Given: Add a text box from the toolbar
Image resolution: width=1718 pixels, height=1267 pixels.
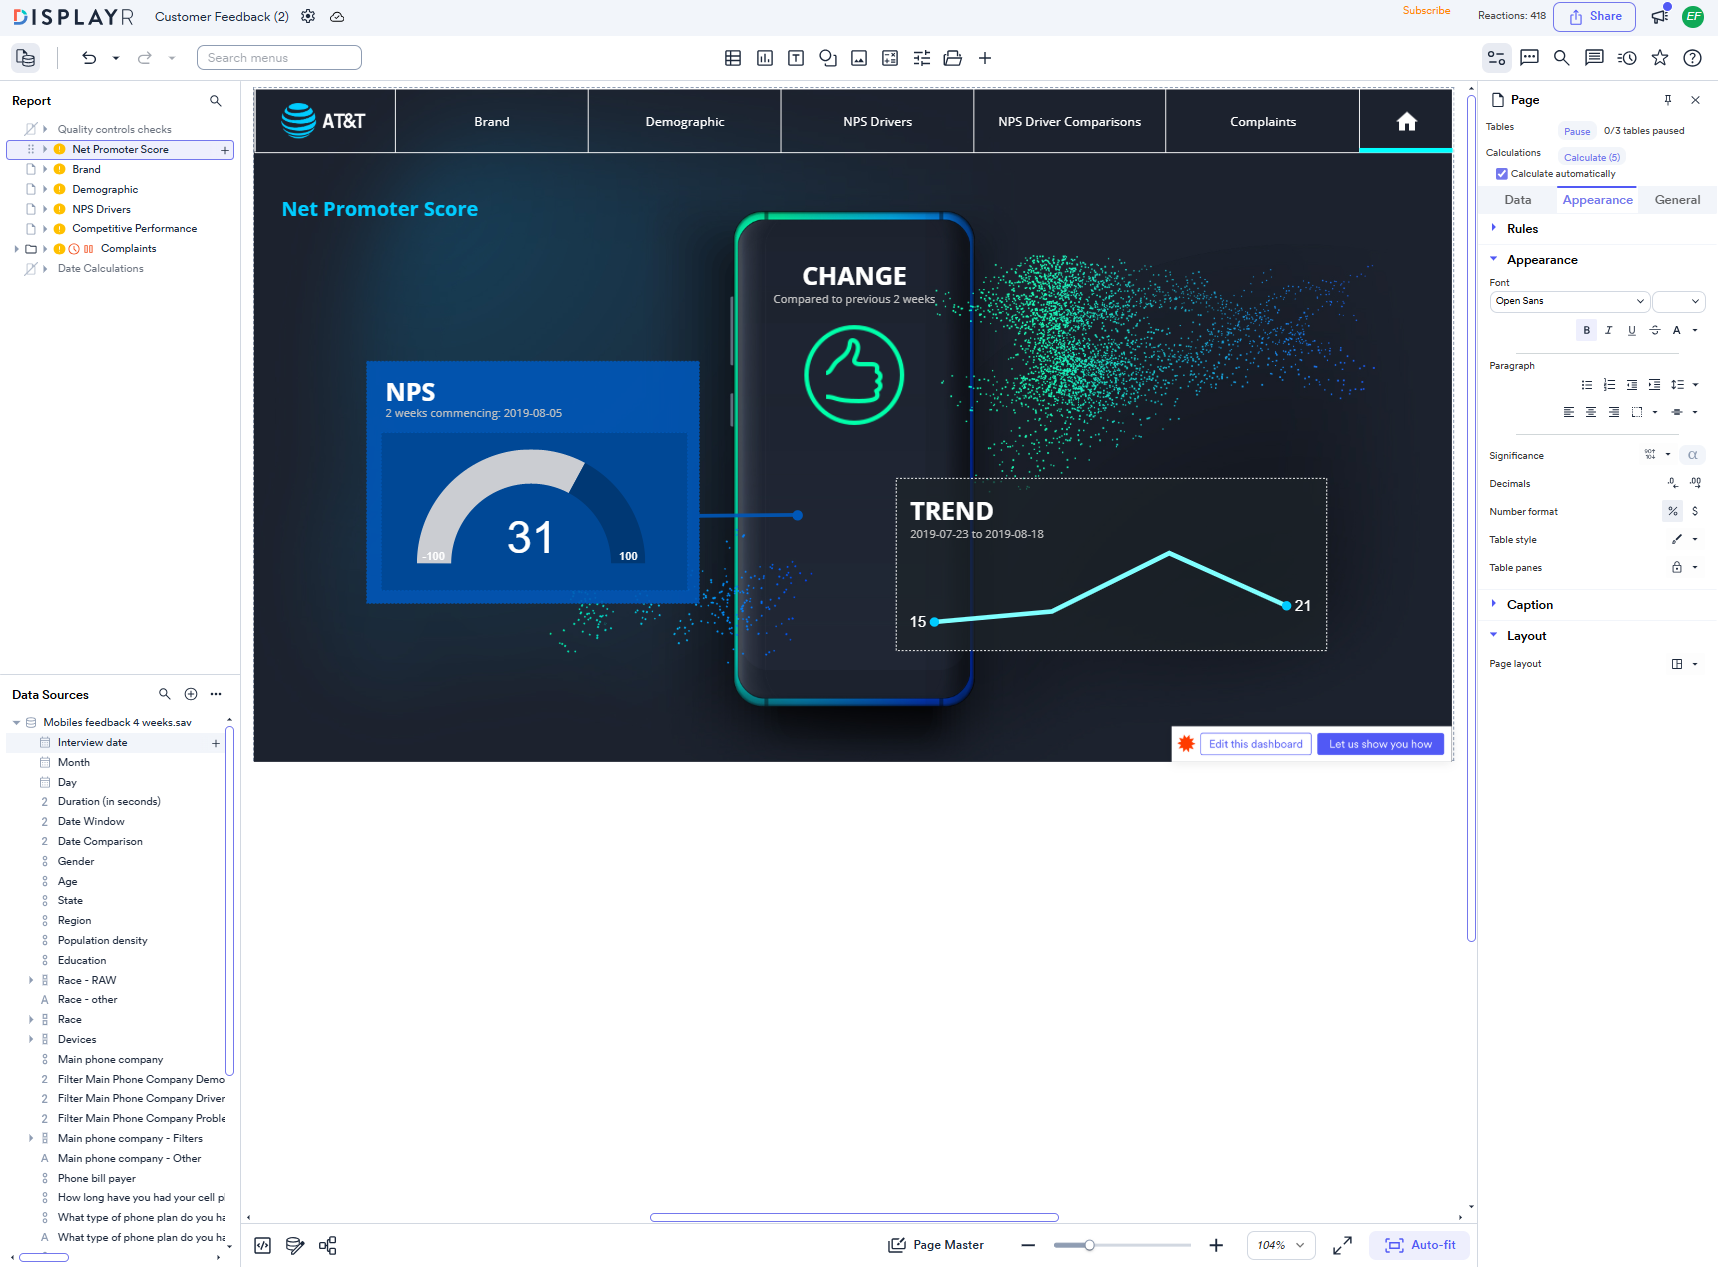Looking at the screenshot, I should (x=796, y=58).
